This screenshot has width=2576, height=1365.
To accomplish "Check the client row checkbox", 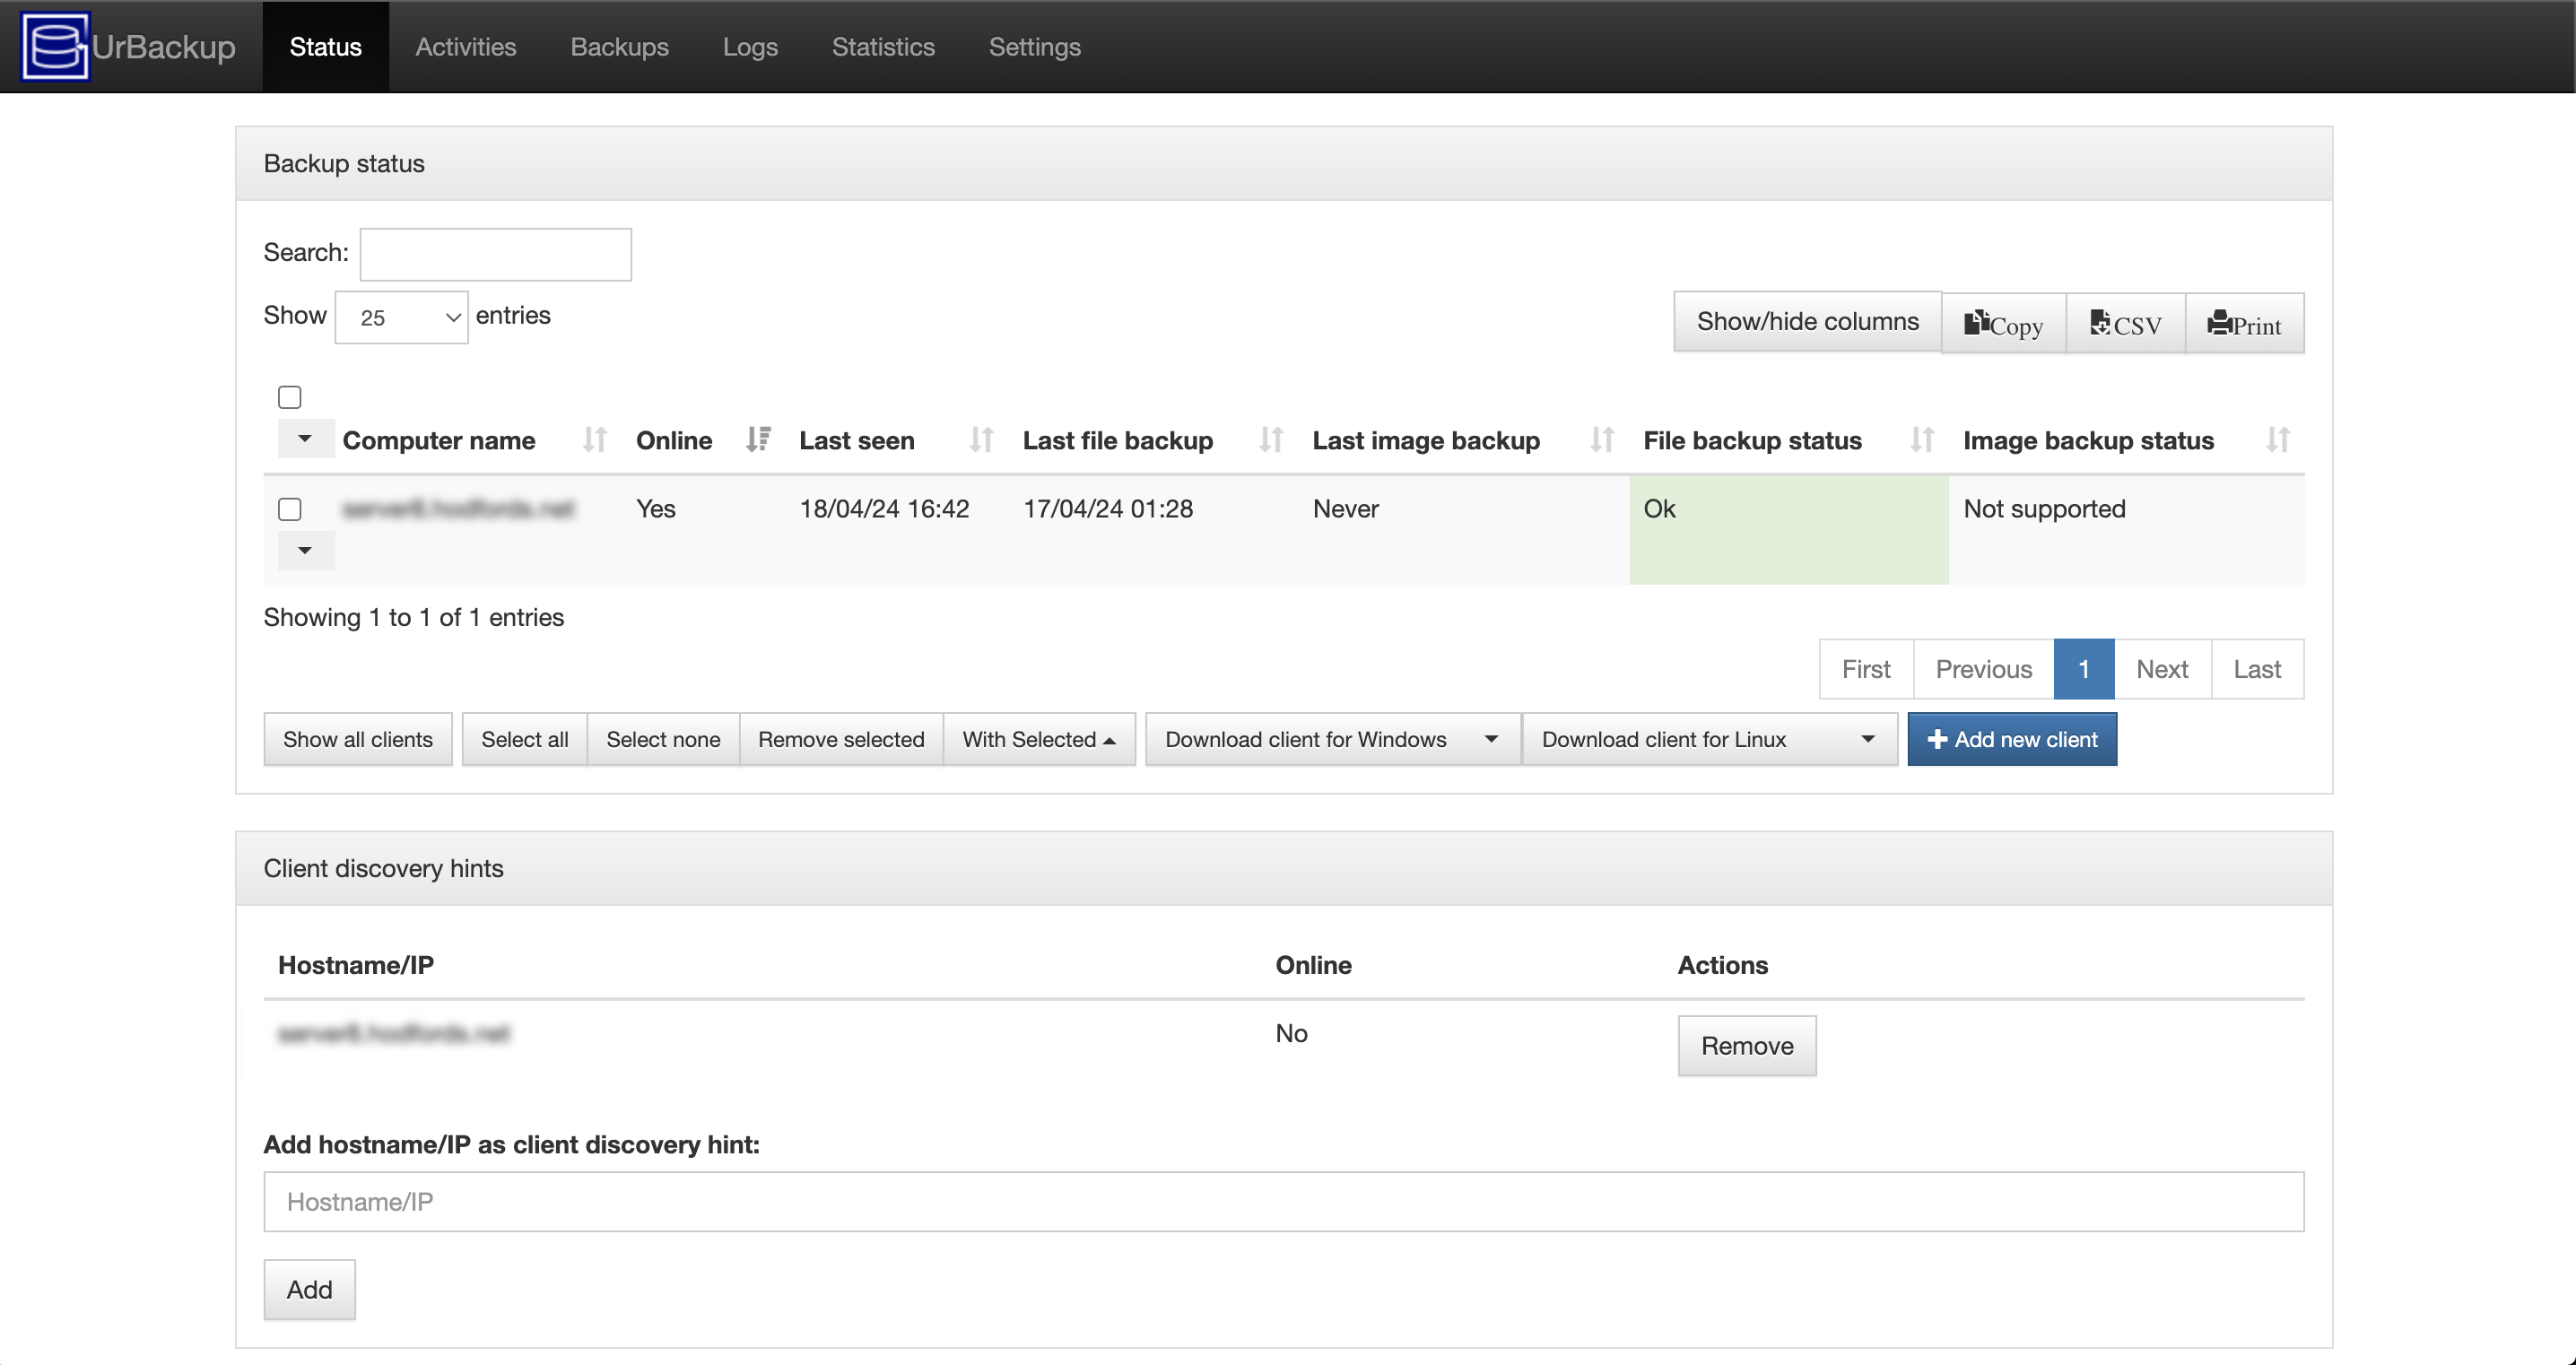I will [289, 509].
